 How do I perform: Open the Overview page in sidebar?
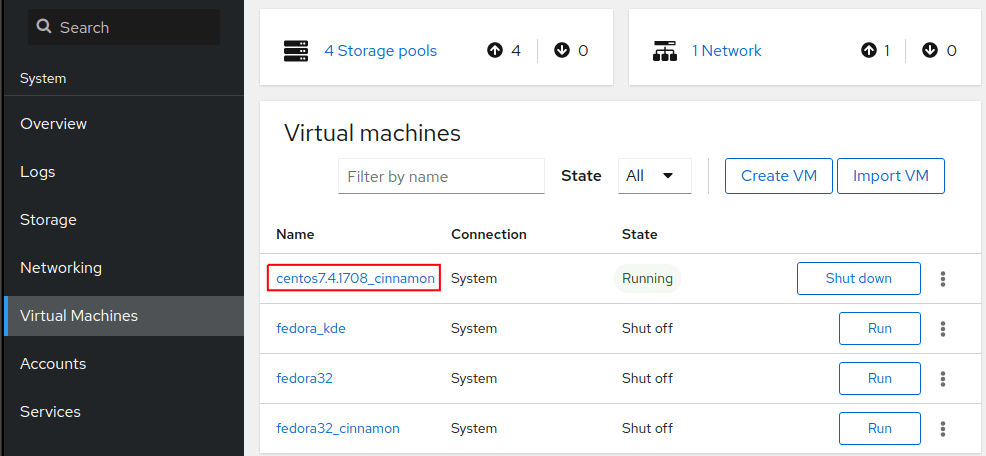tap(54, 124)
